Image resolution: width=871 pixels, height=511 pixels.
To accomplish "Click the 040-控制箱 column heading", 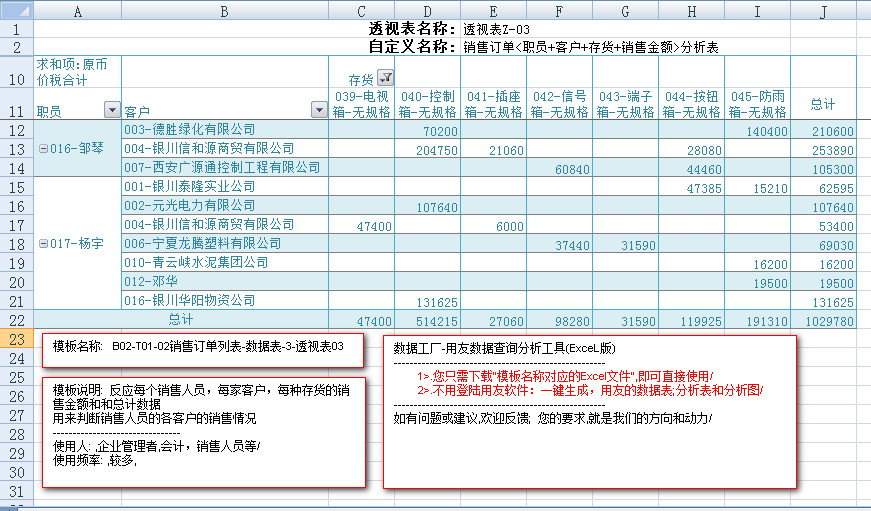I will 428,104.
